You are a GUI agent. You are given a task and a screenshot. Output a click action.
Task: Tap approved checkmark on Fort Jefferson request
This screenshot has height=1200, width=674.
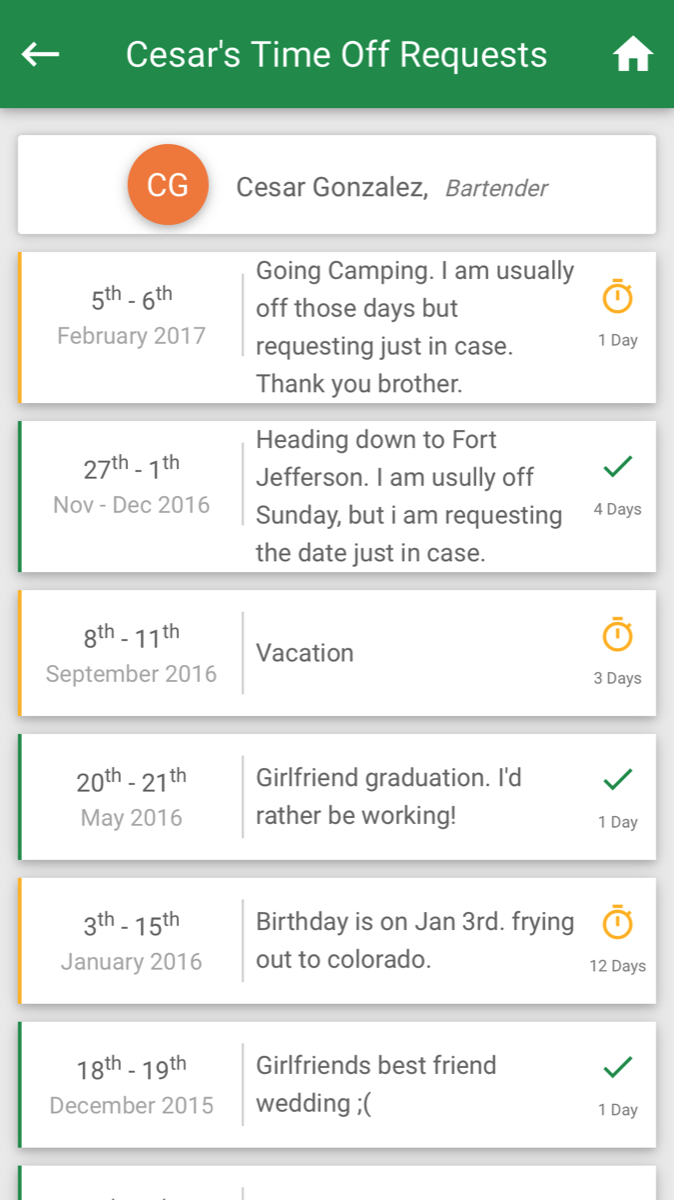click(618, 466)
